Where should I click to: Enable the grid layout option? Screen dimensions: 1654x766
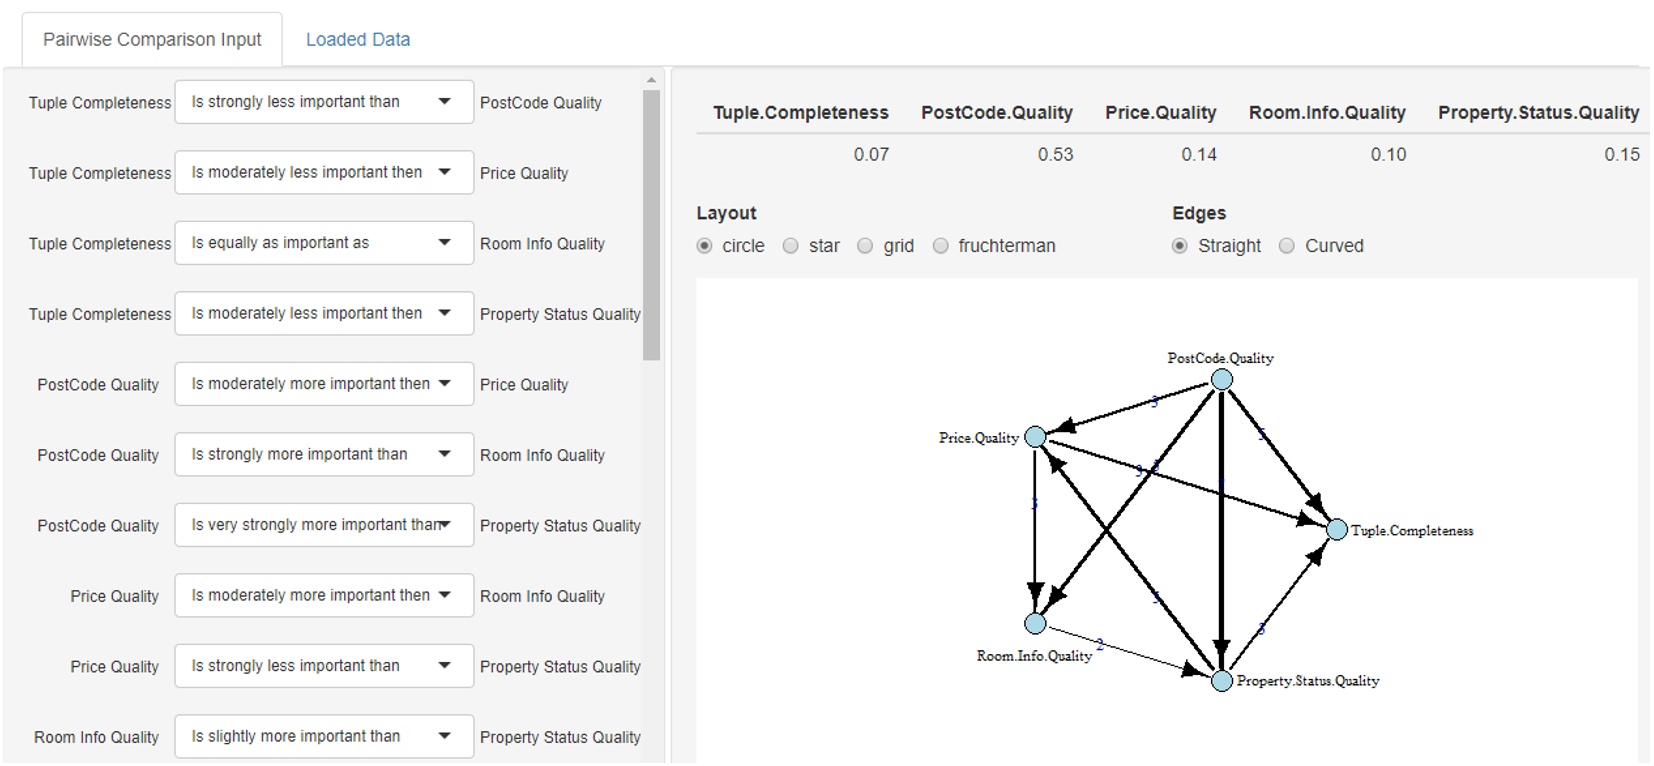(x=864, y=245)
